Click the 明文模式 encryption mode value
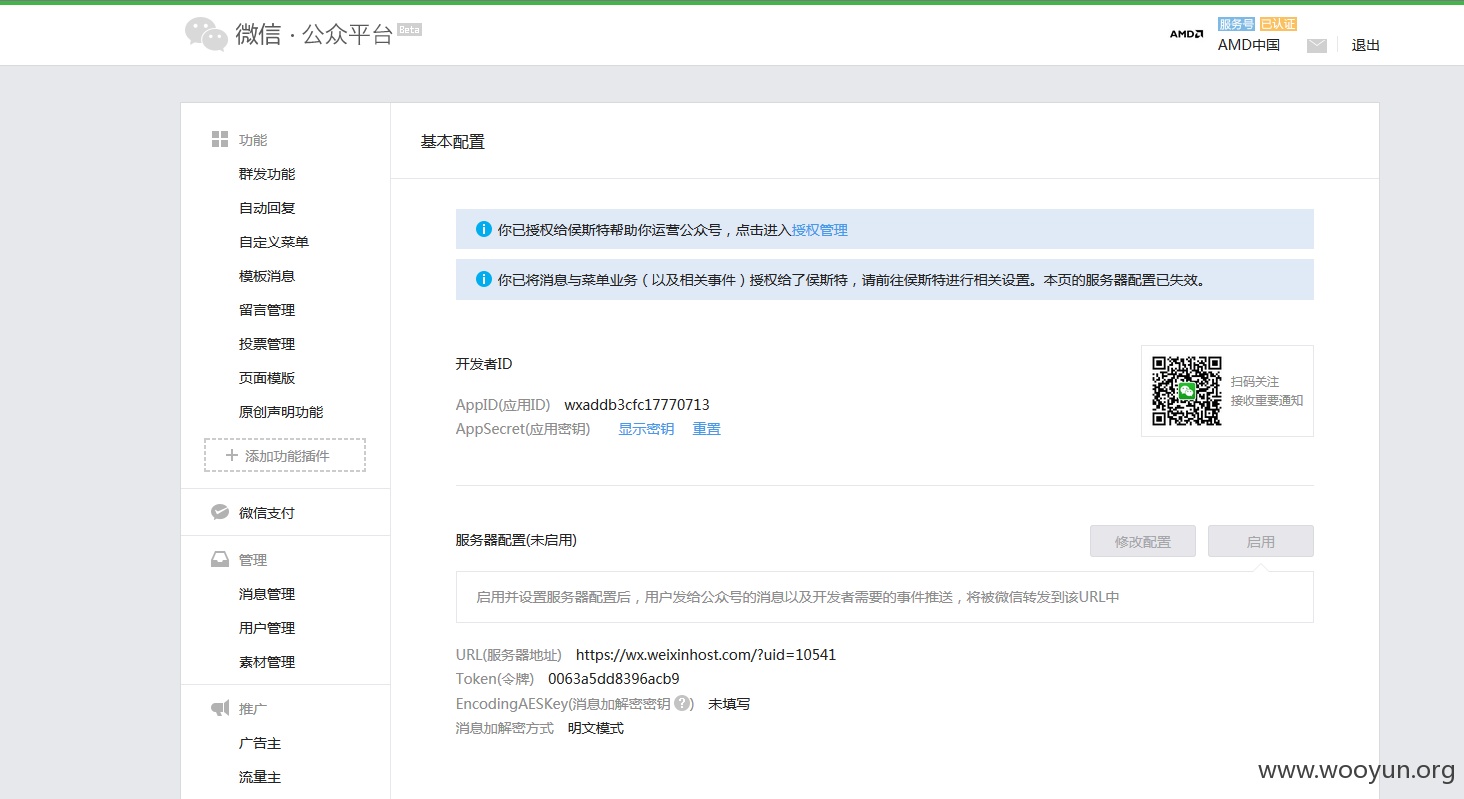 pos(596,728)
